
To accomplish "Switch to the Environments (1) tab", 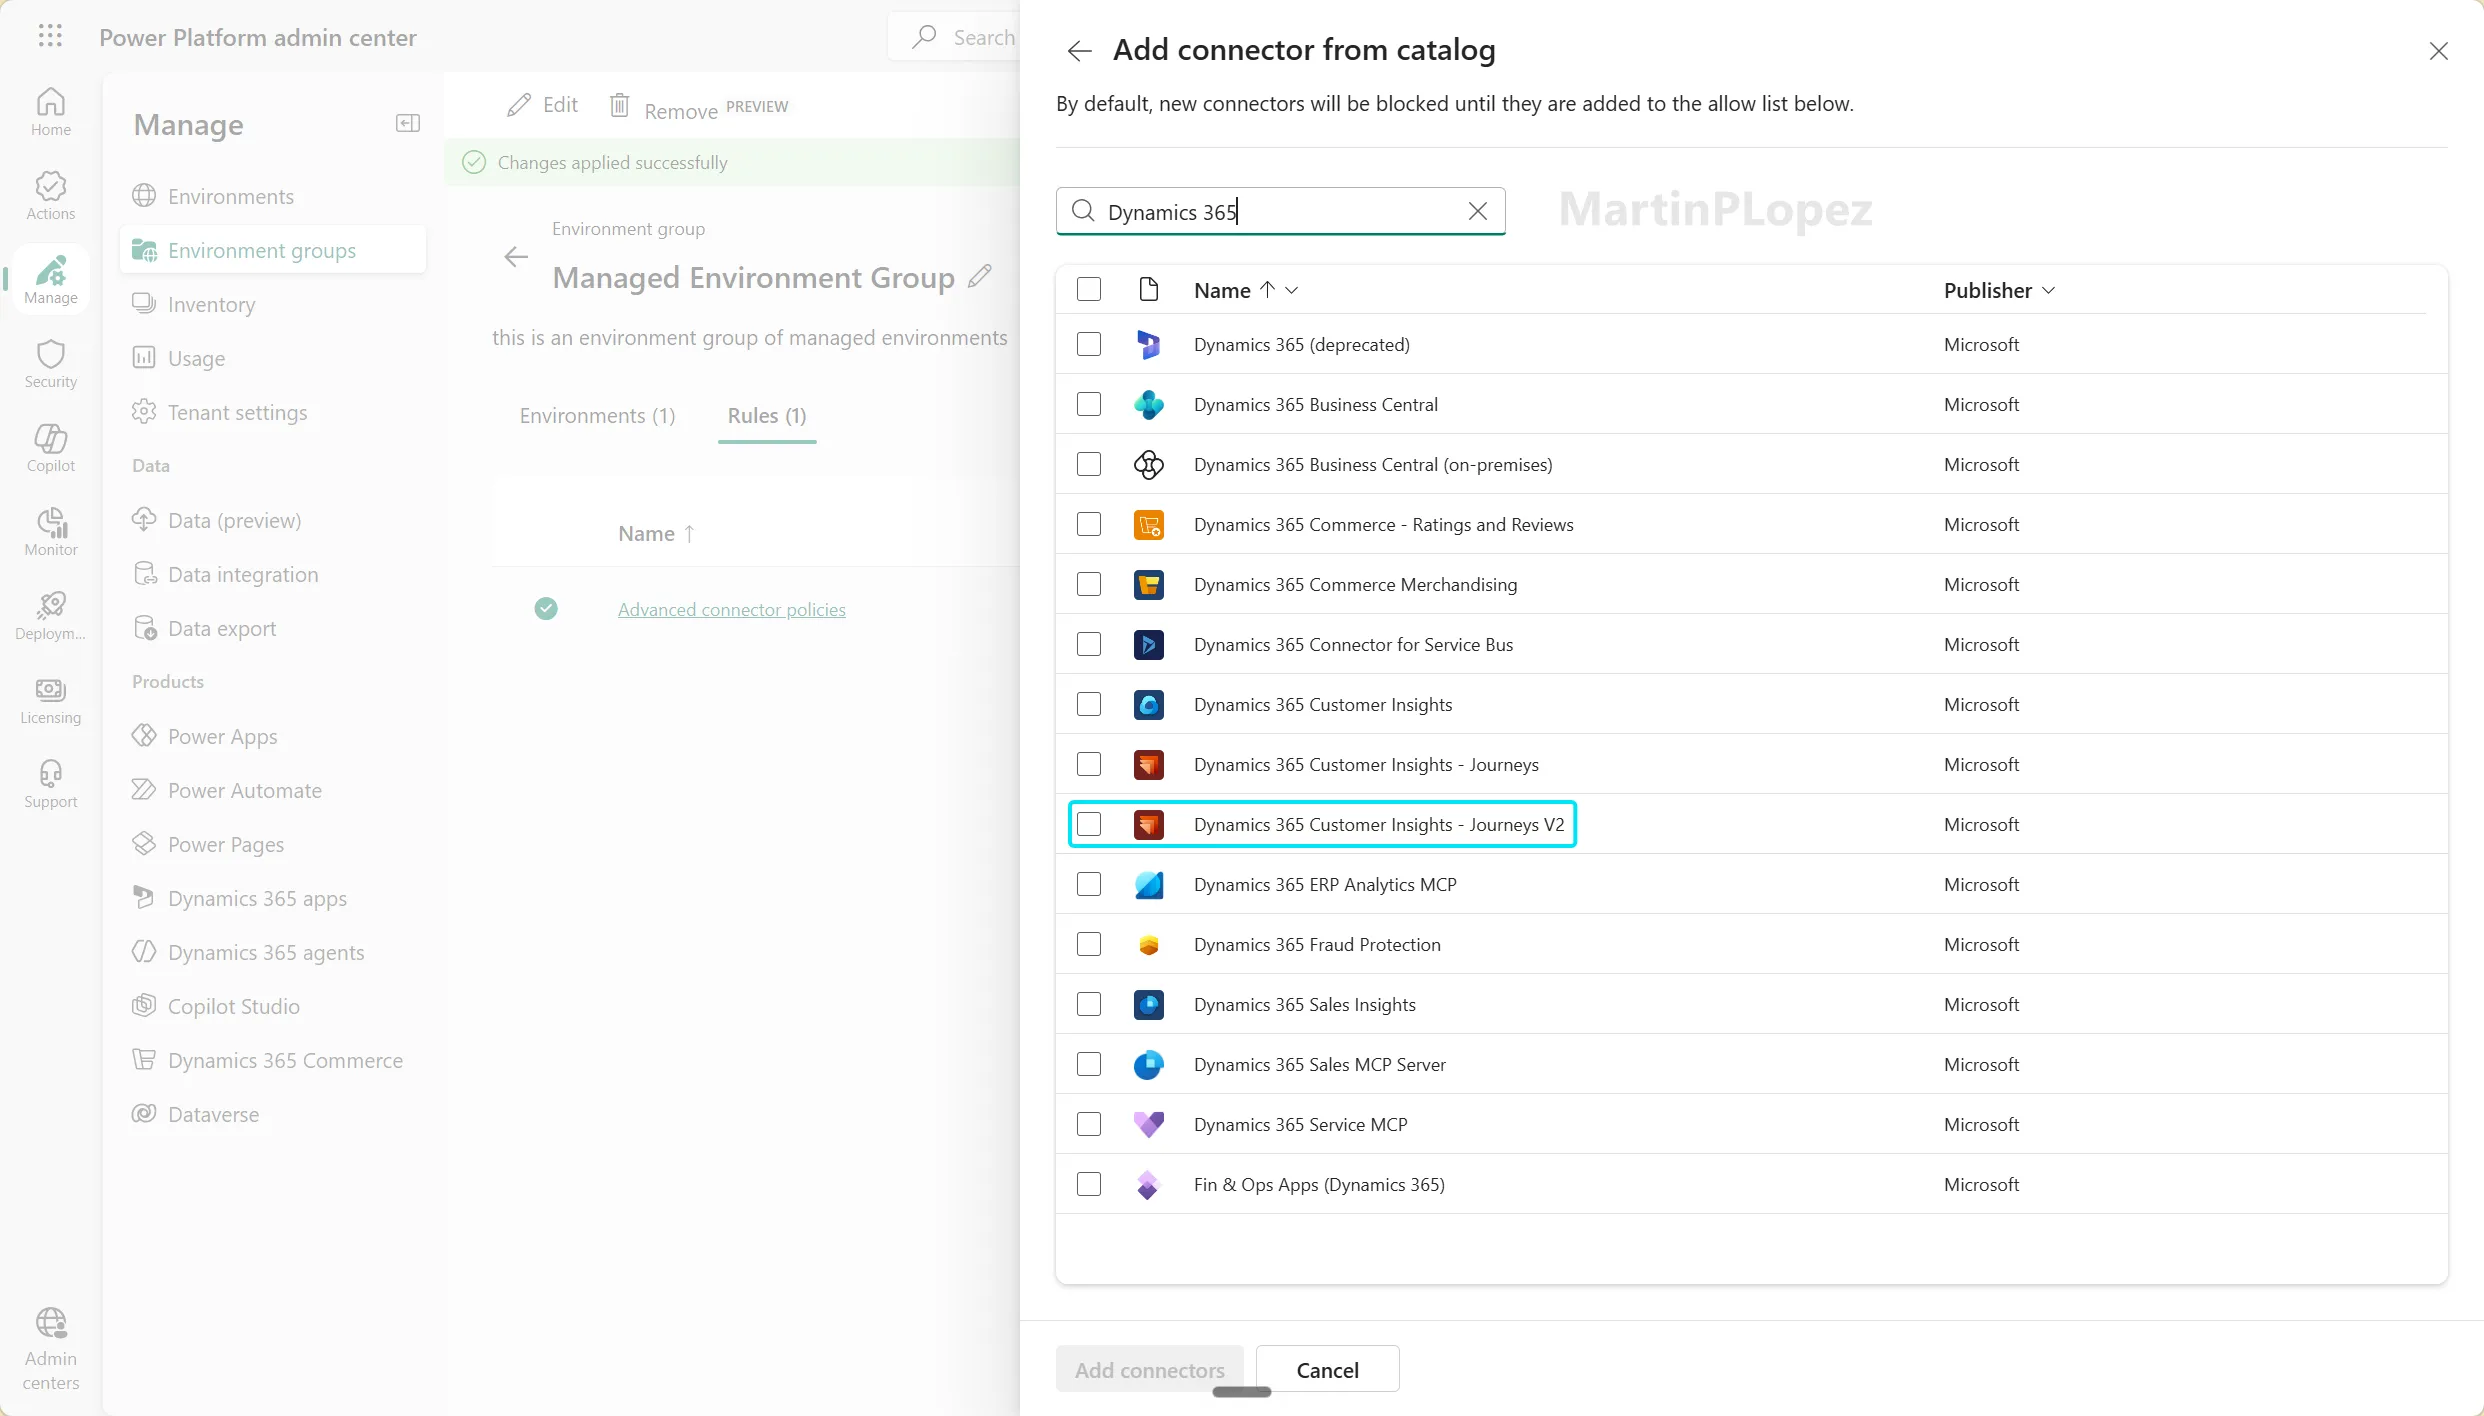I will click(x=597, y=416).
